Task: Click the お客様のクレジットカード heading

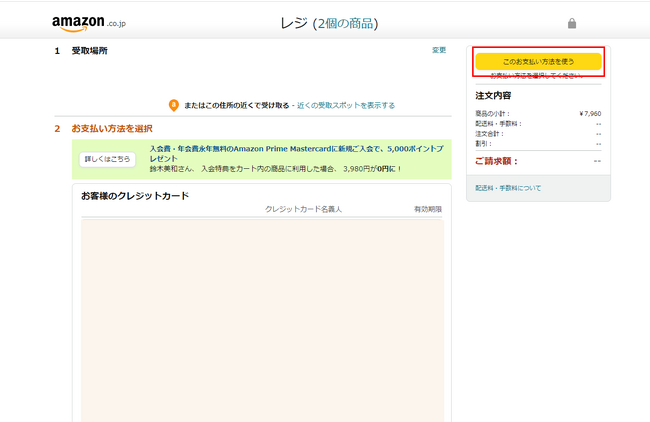Action: 135,196
